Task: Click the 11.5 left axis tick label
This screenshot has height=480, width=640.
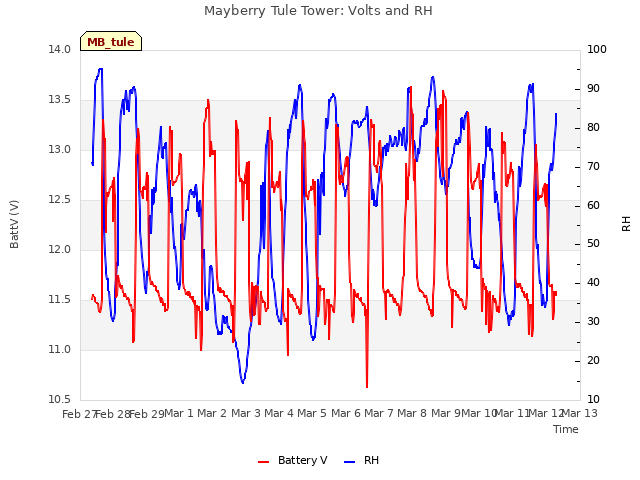Action: [60, 300]
